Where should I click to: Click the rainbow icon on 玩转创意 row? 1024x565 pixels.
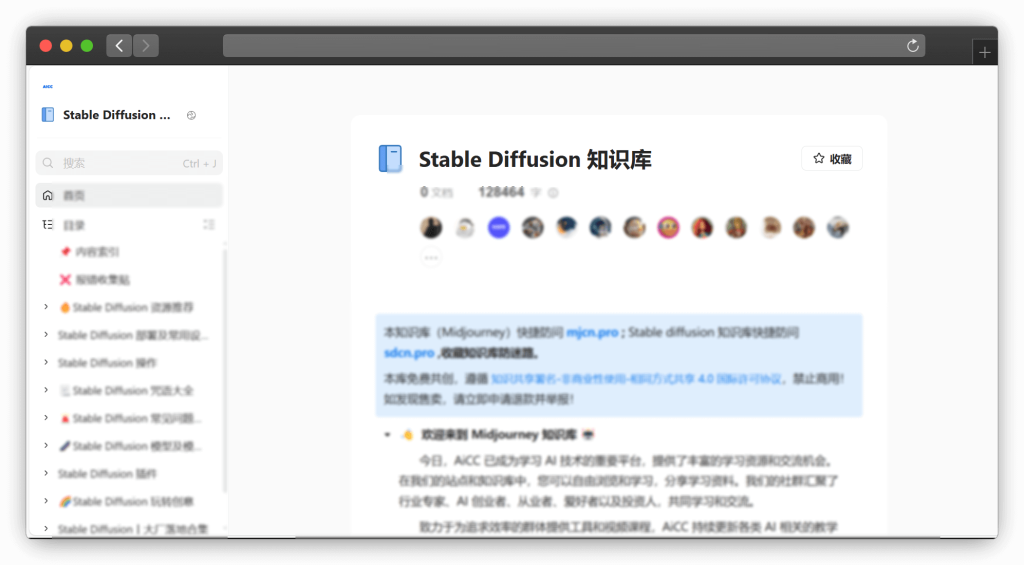[65, 502]
